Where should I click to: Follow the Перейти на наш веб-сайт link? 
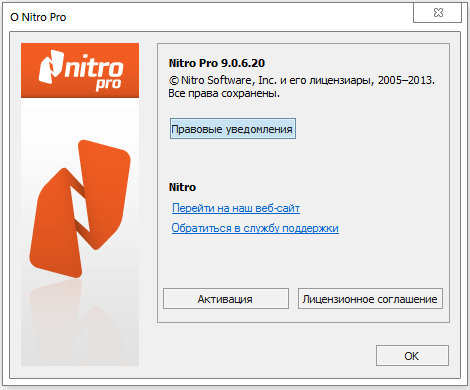[x=236, y=208]
